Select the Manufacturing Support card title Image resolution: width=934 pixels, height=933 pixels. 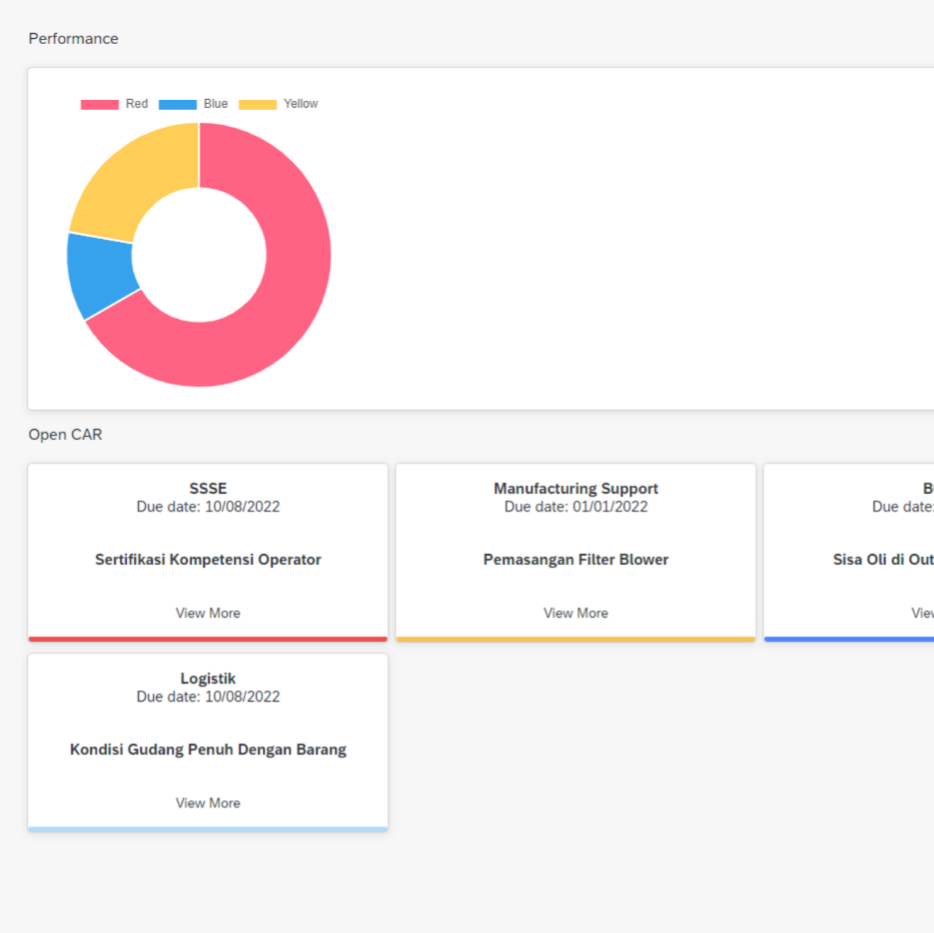click(x=576, y=489)
